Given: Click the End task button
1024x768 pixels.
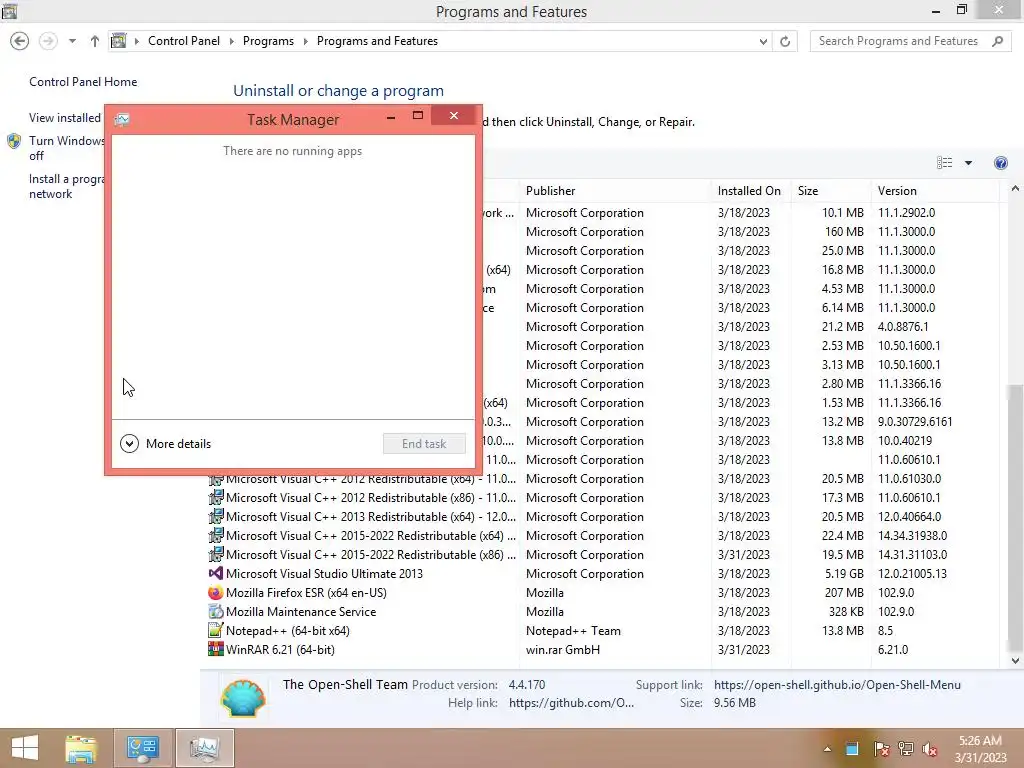Looking at the screenshot, I should point(424,444).
